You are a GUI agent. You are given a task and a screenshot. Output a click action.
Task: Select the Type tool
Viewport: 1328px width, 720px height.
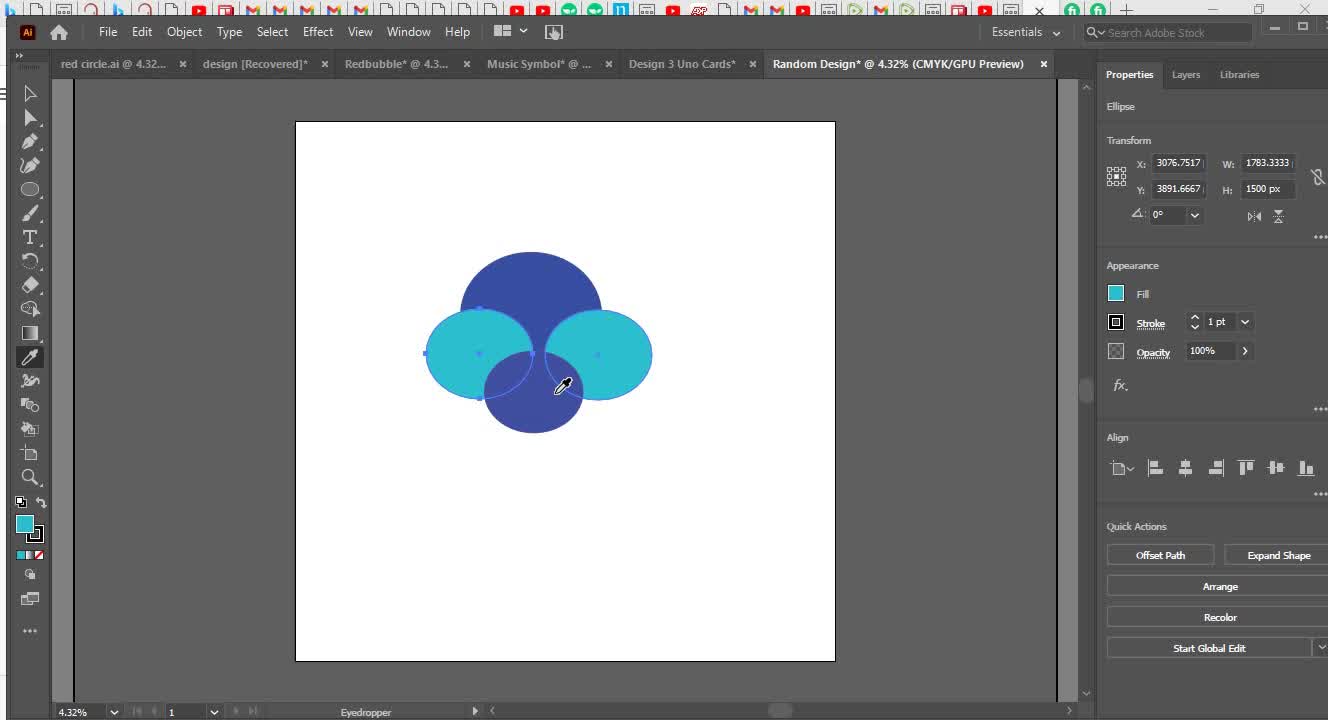pyautogui.click(x=30, y=237)
